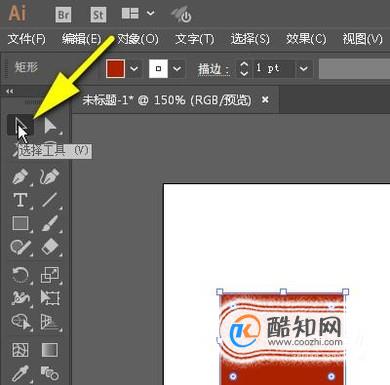Click the bottom-left corner radius widget

point(233,376)
